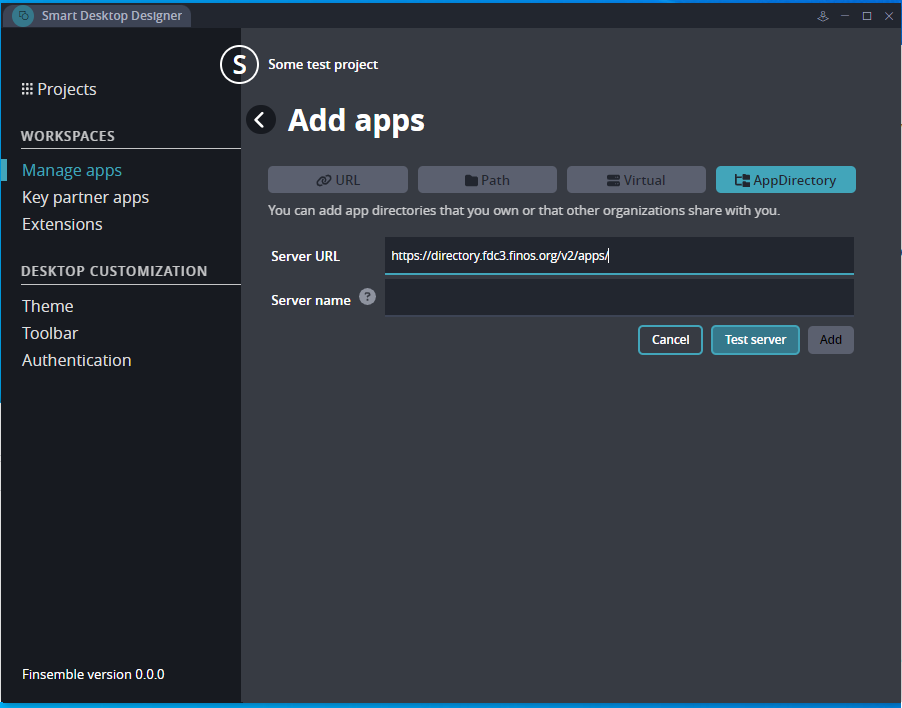Open Manage apps in the sidebar
902x708 pixels.
point(72,170)
